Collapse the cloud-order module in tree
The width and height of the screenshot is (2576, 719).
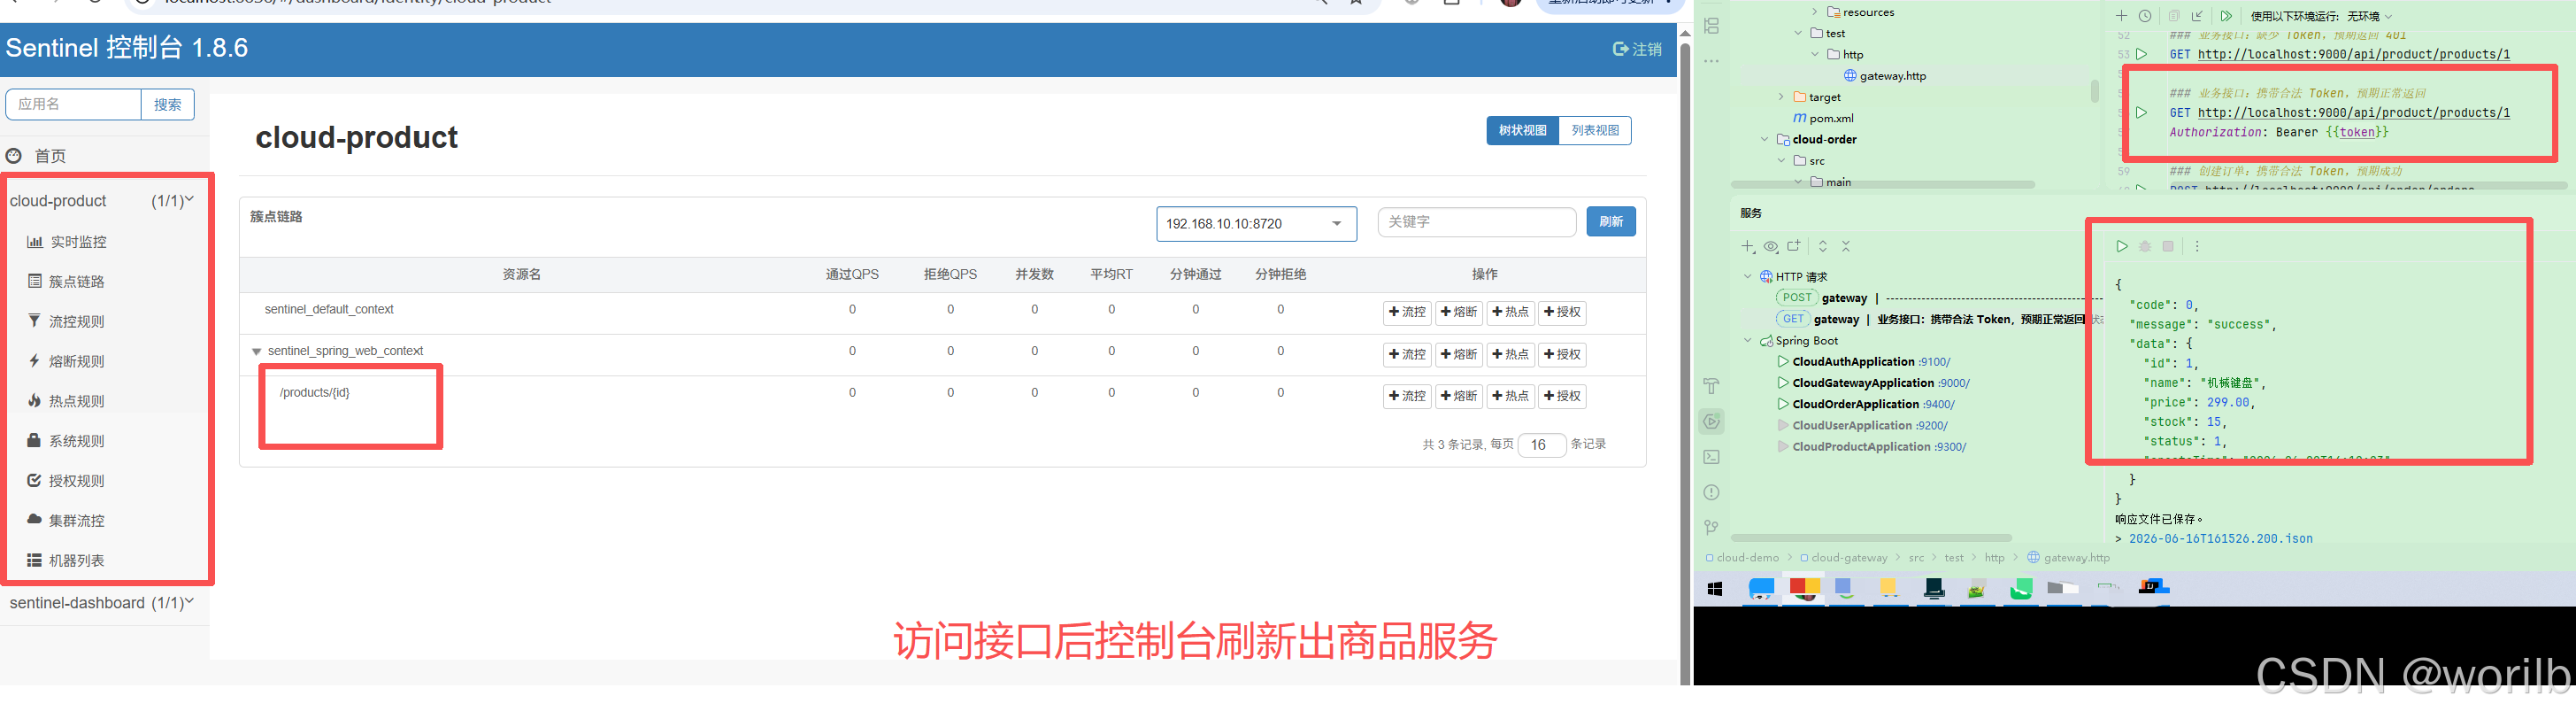point(1765,139)
